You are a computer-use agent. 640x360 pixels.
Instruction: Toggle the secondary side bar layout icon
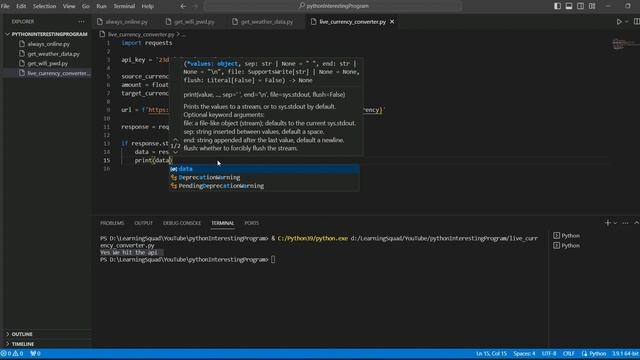580,6
